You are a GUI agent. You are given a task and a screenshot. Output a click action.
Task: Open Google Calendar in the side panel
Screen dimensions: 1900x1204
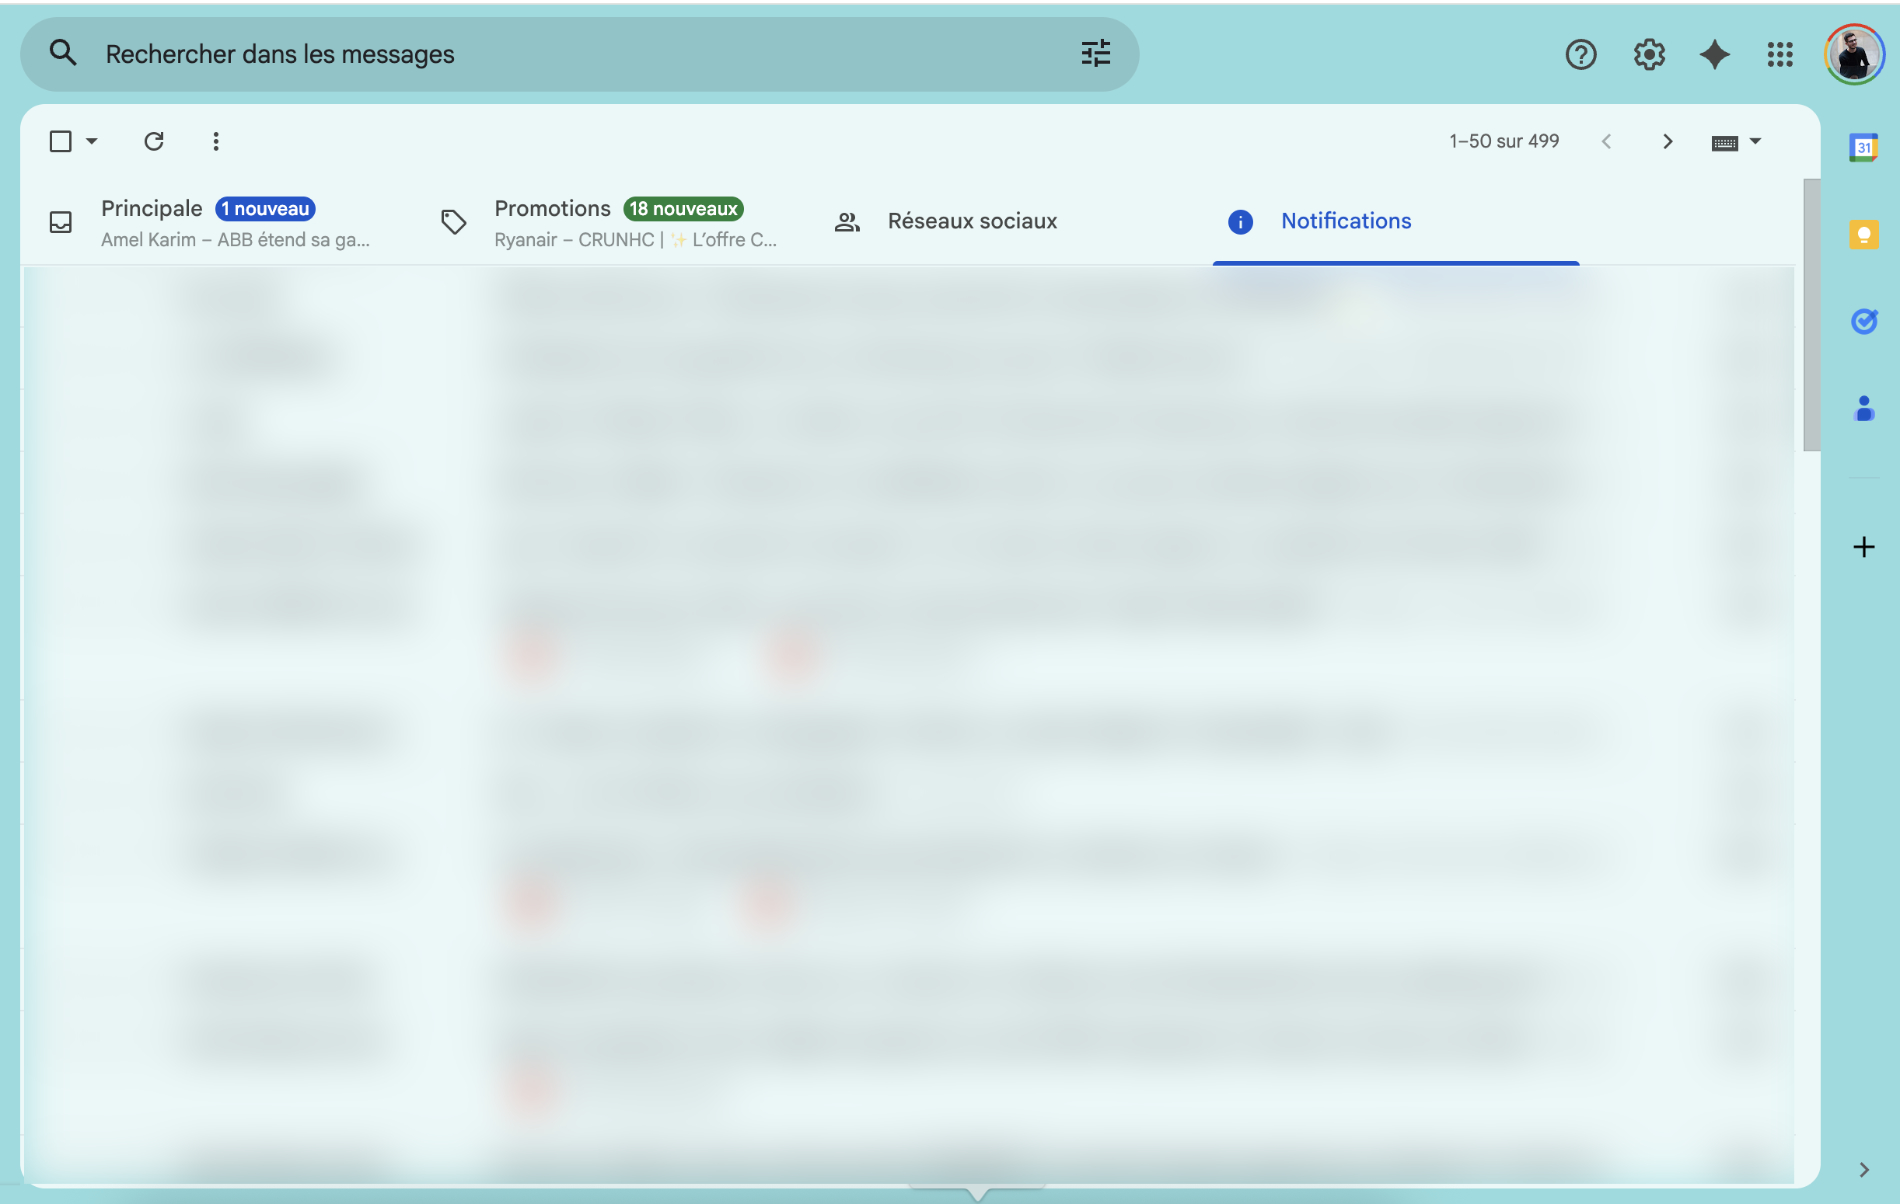click(1863, 147)
